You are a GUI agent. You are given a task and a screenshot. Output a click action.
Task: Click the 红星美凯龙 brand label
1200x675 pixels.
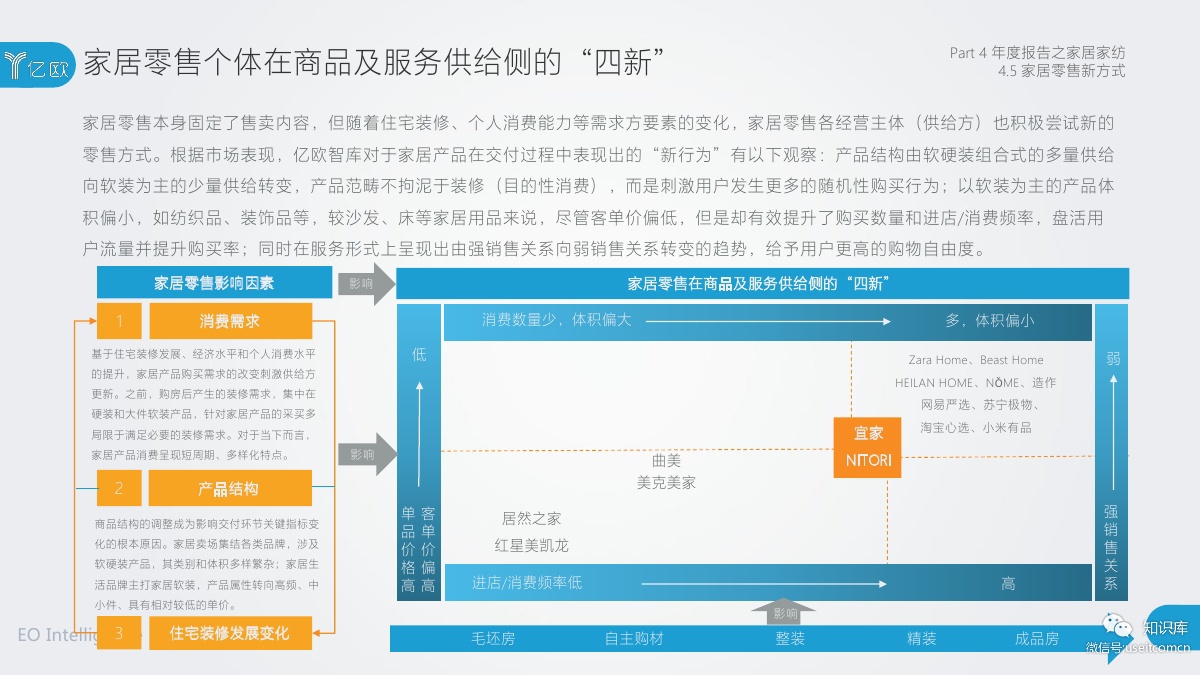(x=531, y=545)
